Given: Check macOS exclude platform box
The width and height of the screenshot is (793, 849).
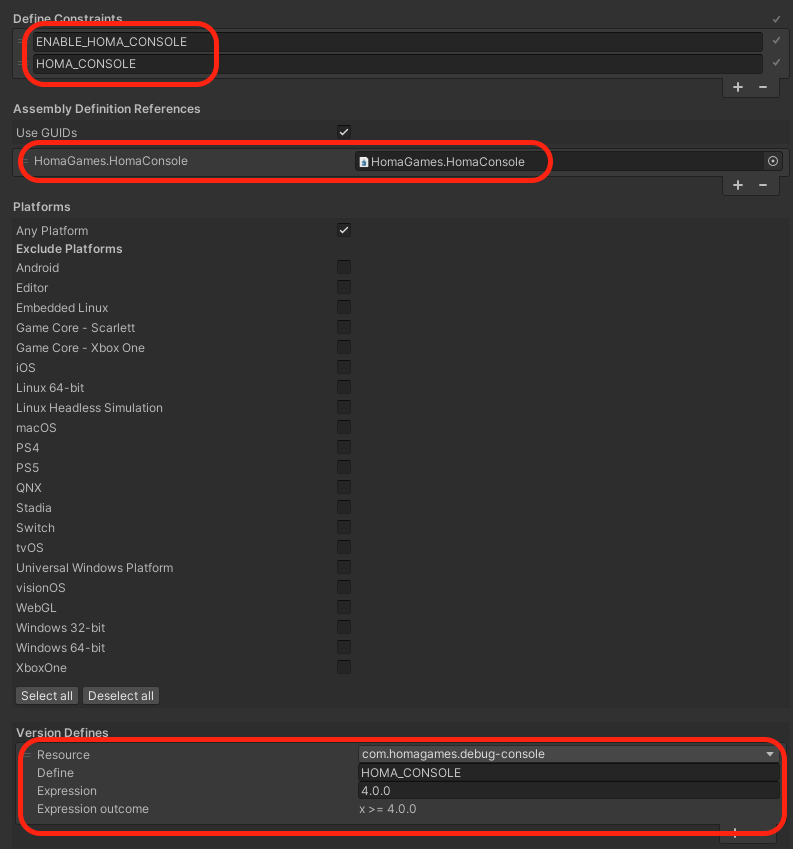Looking at the screenshot, I should click(344, 427).
